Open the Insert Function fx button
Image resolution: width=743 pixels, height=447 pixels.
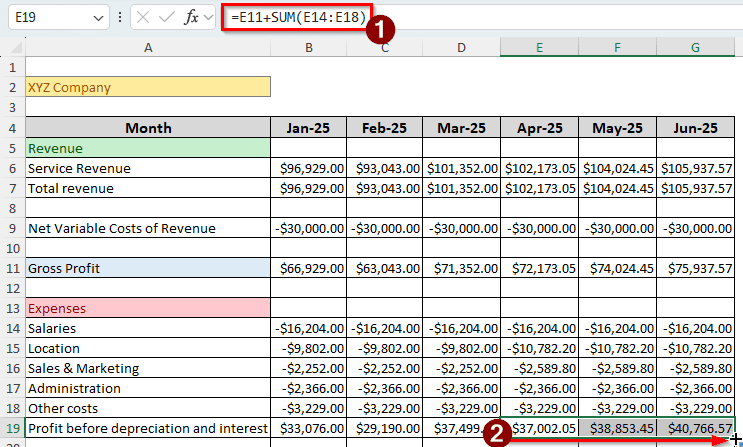pos(193,18)
